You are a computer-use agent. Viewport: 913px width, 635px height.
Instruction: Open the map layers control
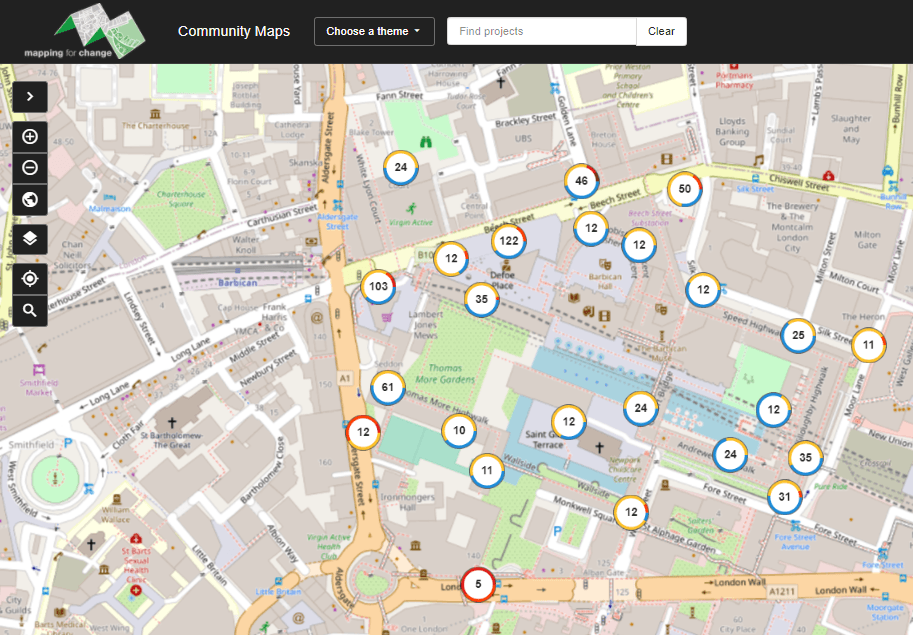(30, 238)
